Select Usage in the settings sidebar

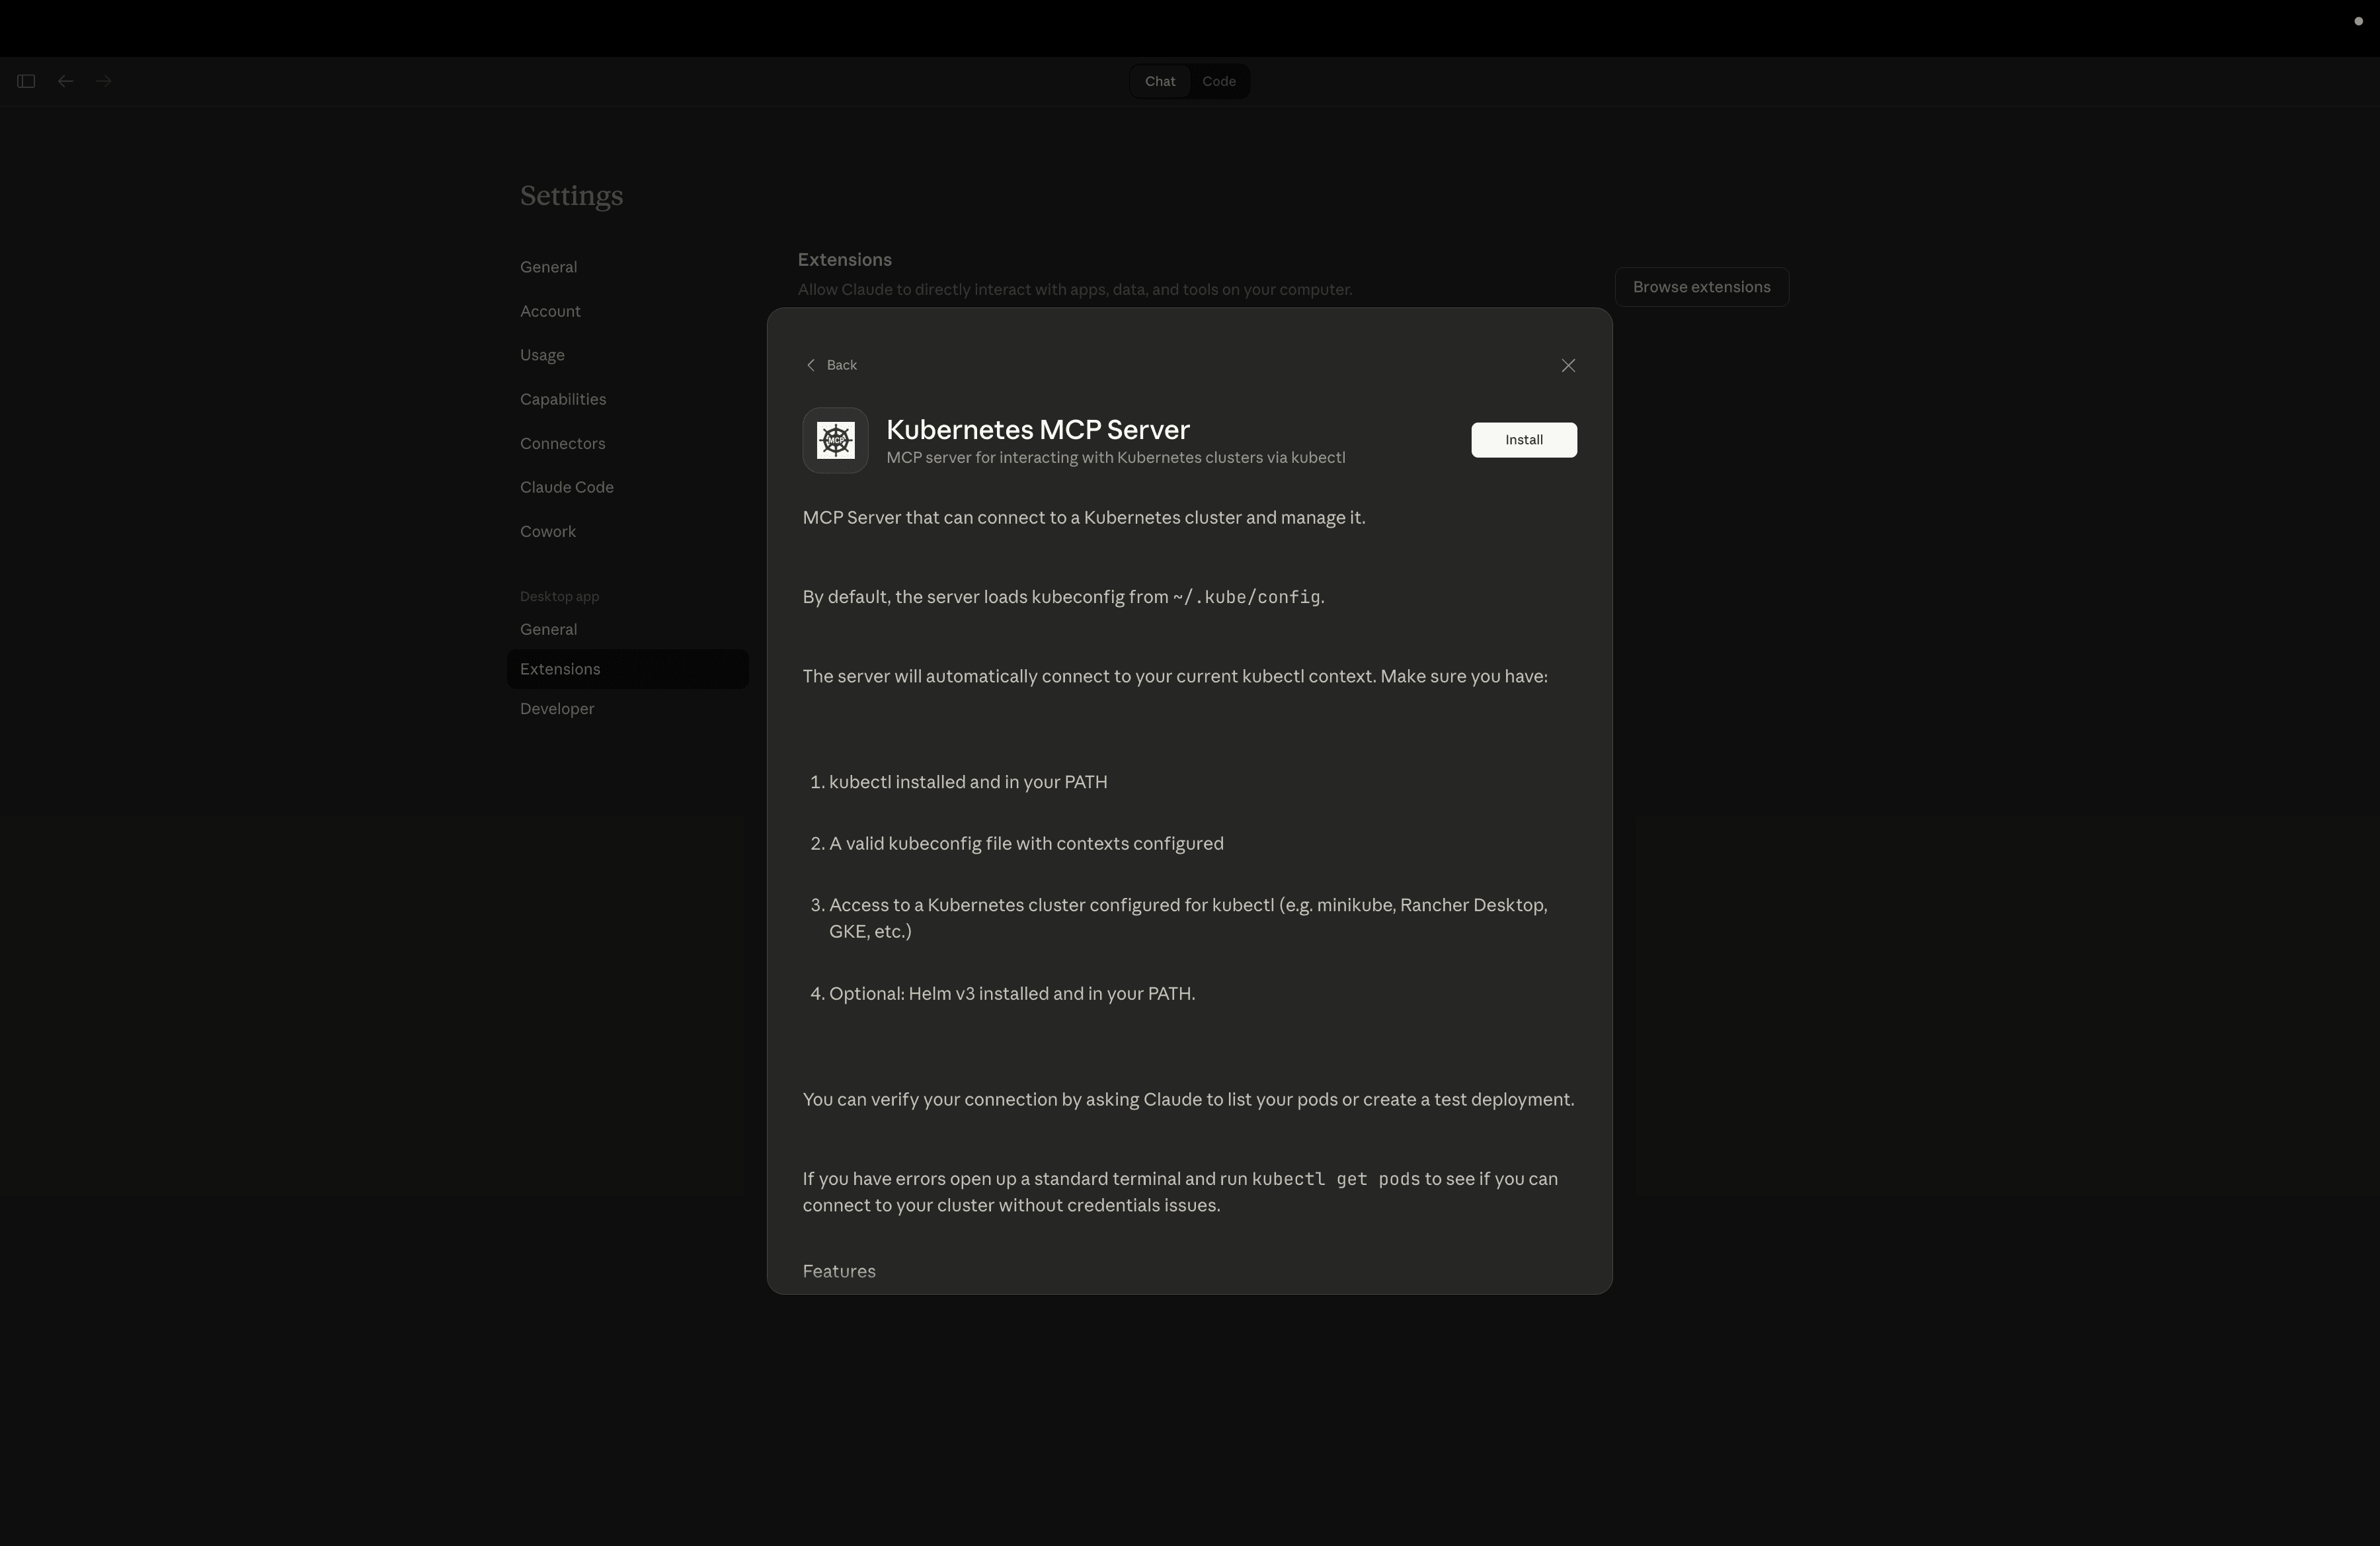tap(541, 355)
